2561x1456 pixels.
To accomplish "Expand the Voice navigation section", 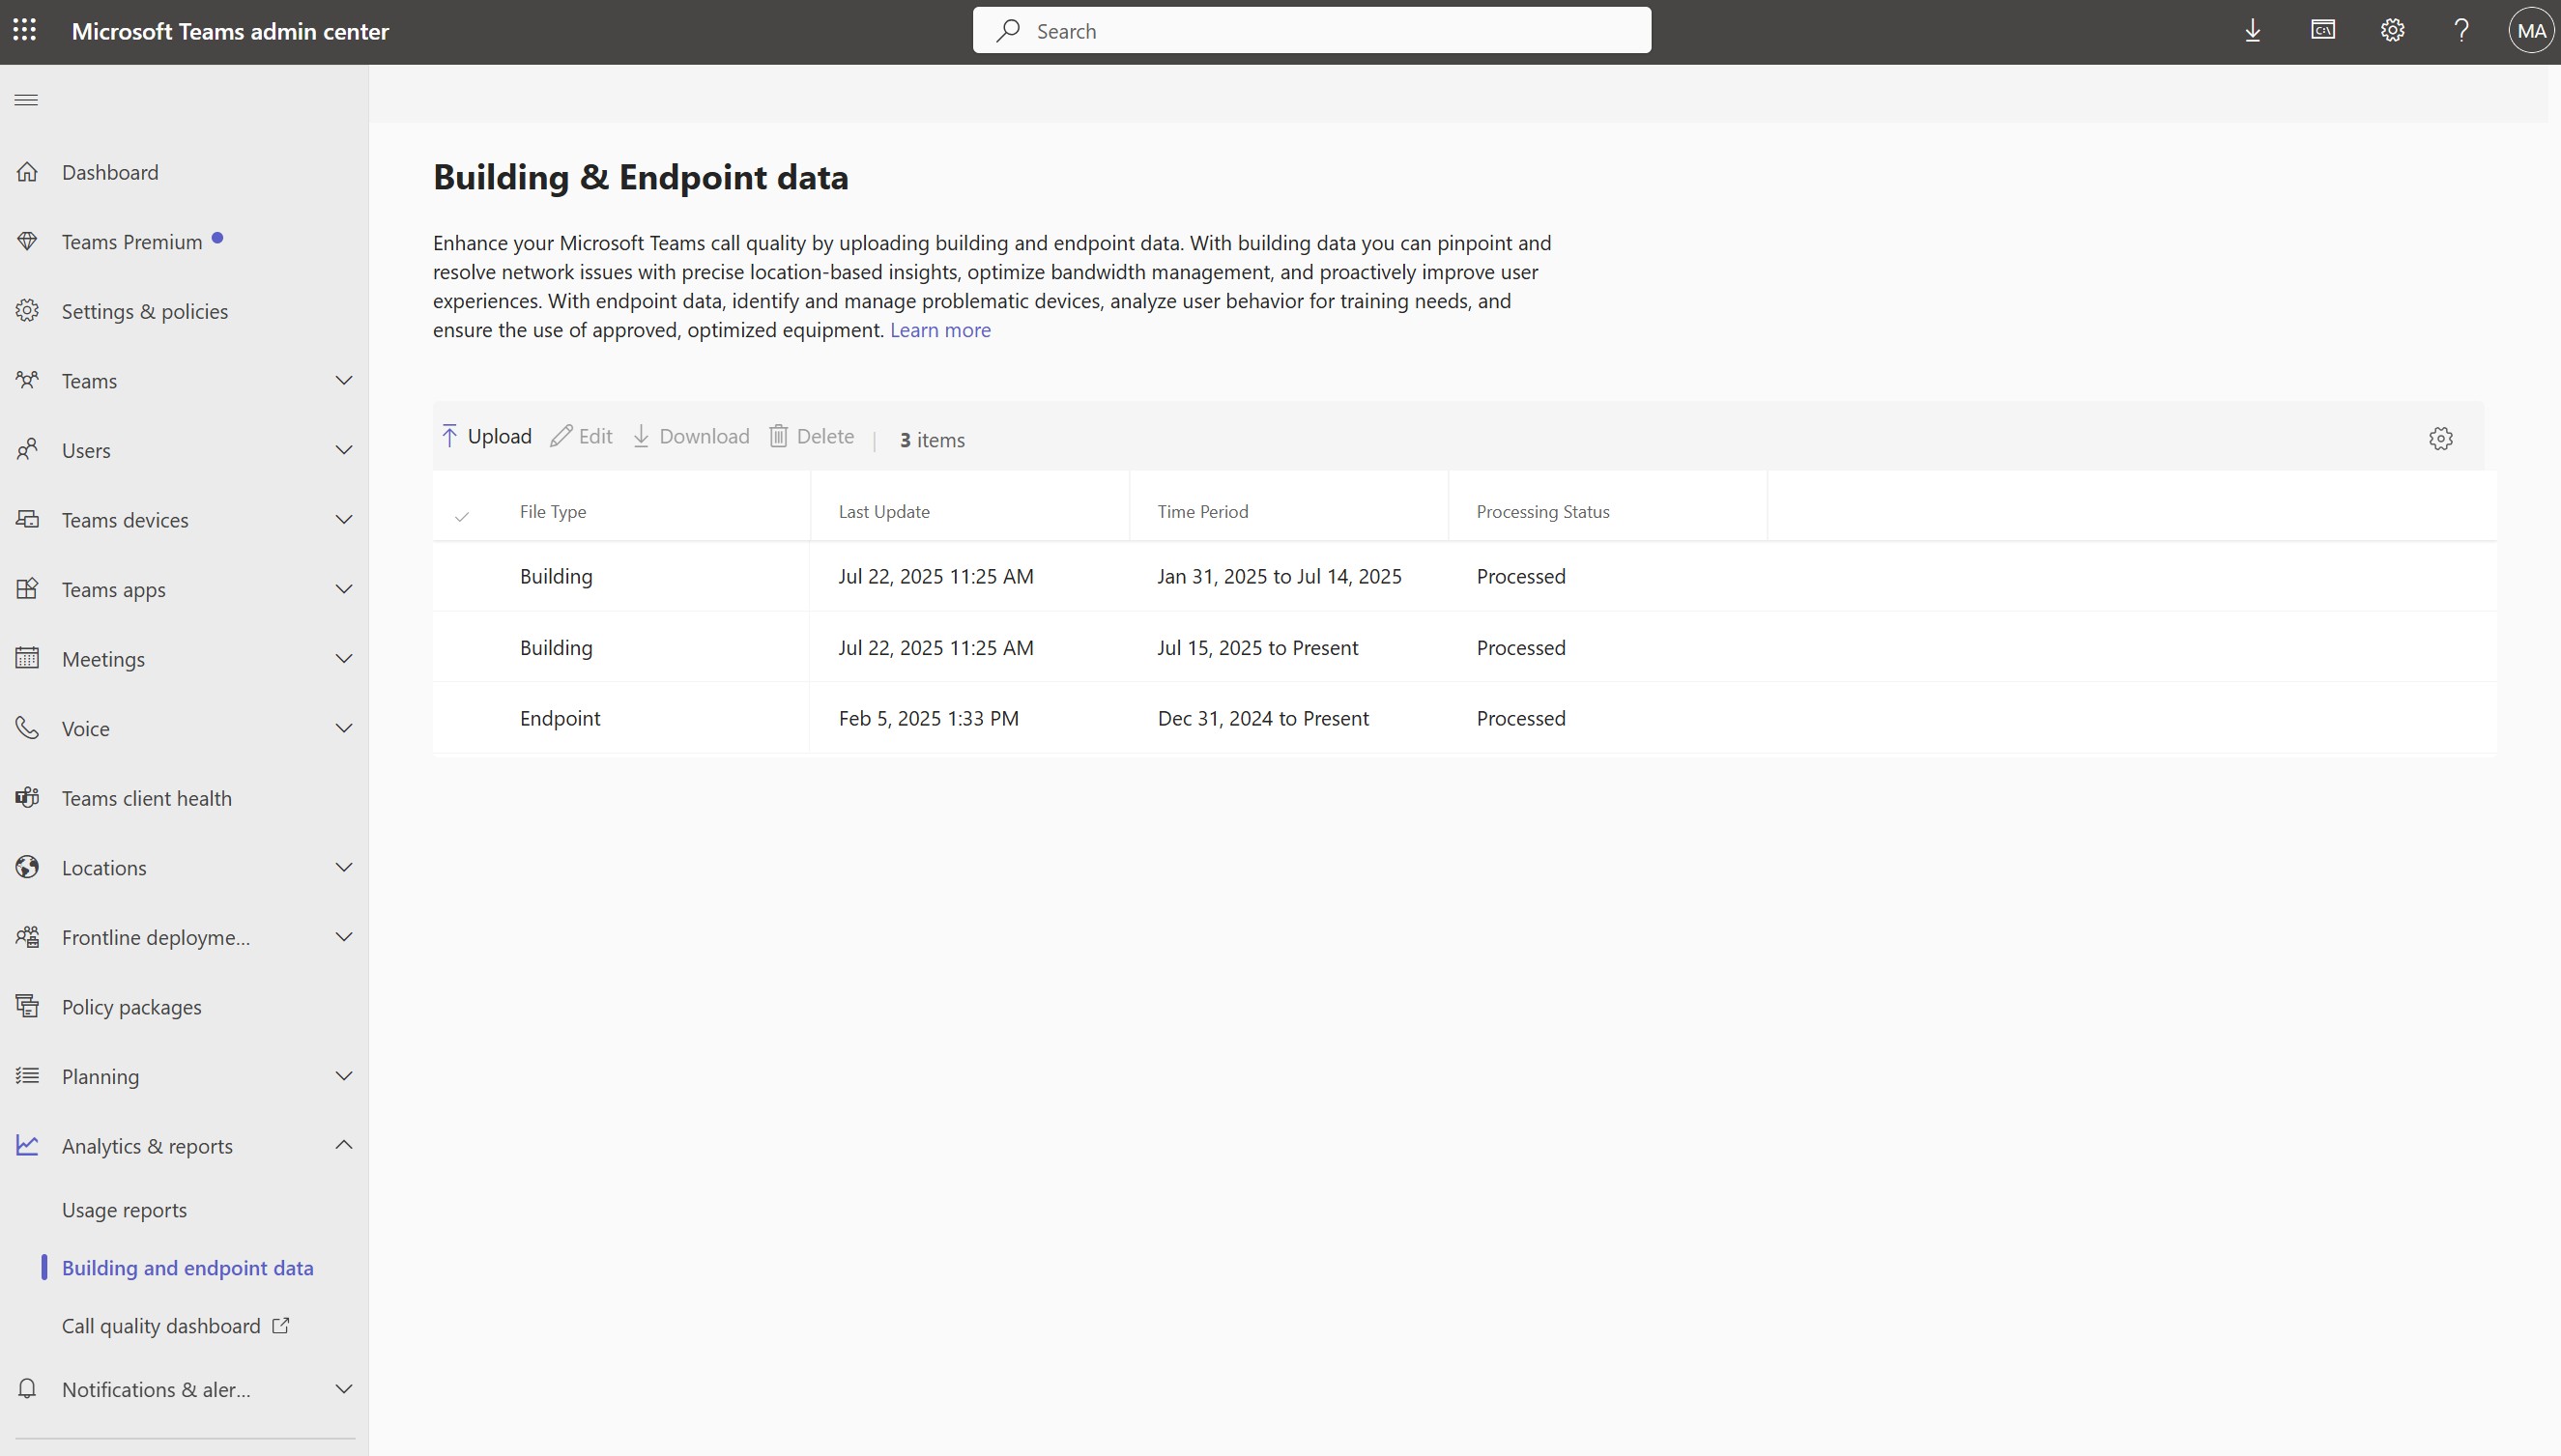I will (x=343, y=728).
